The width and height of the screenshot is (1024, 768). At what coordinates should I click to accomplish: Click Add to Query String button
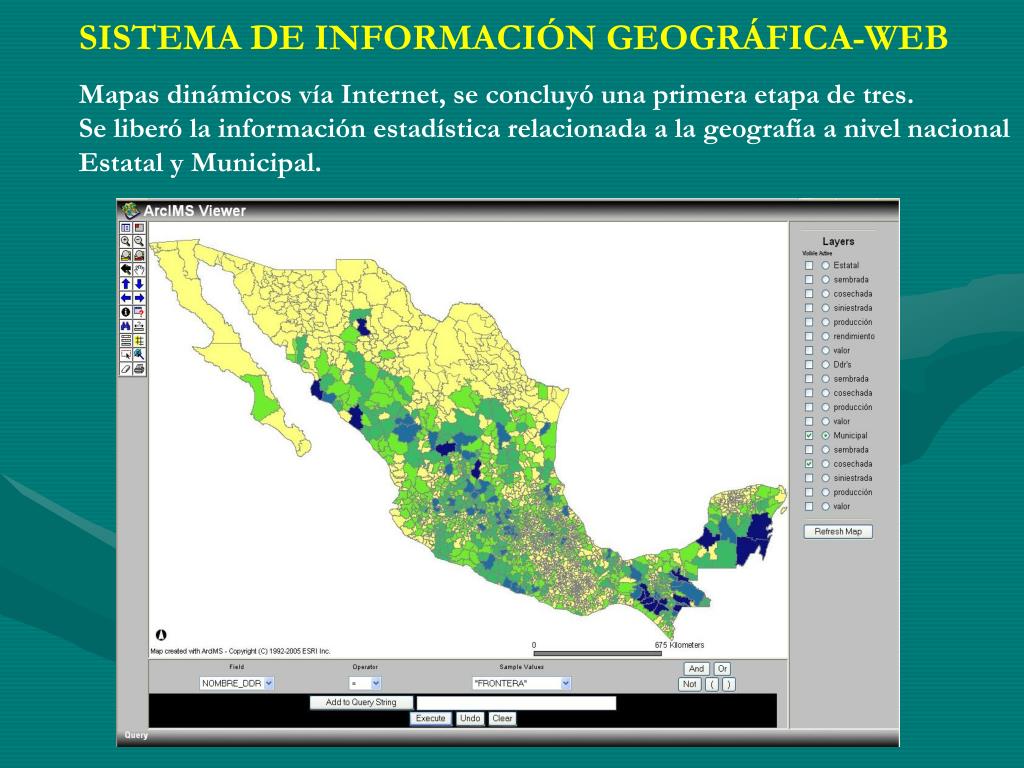[361, 703]
